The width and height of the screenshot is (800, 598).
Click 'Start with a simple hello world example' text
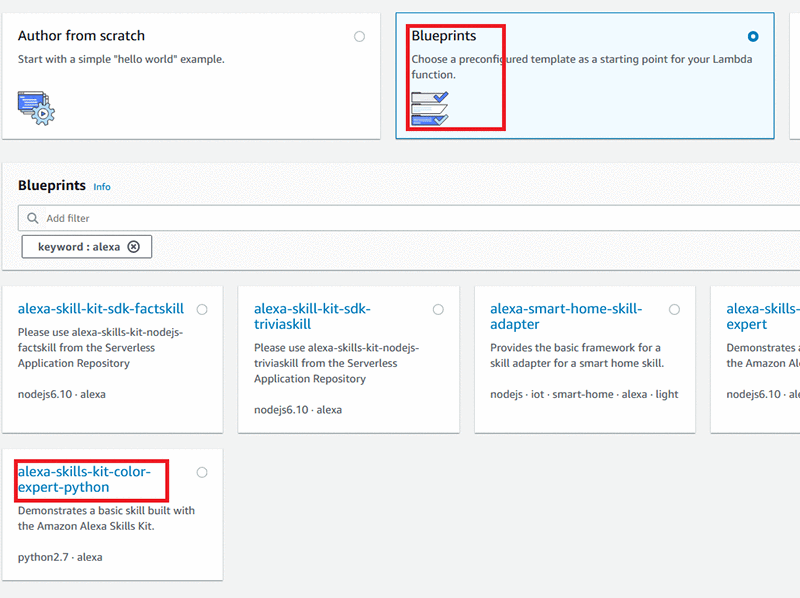pos(121,59)
